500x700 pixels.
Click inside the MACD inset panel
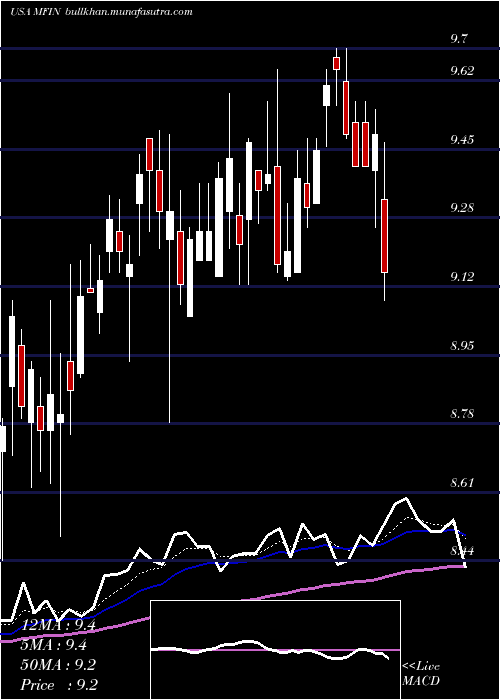point(275,650)
